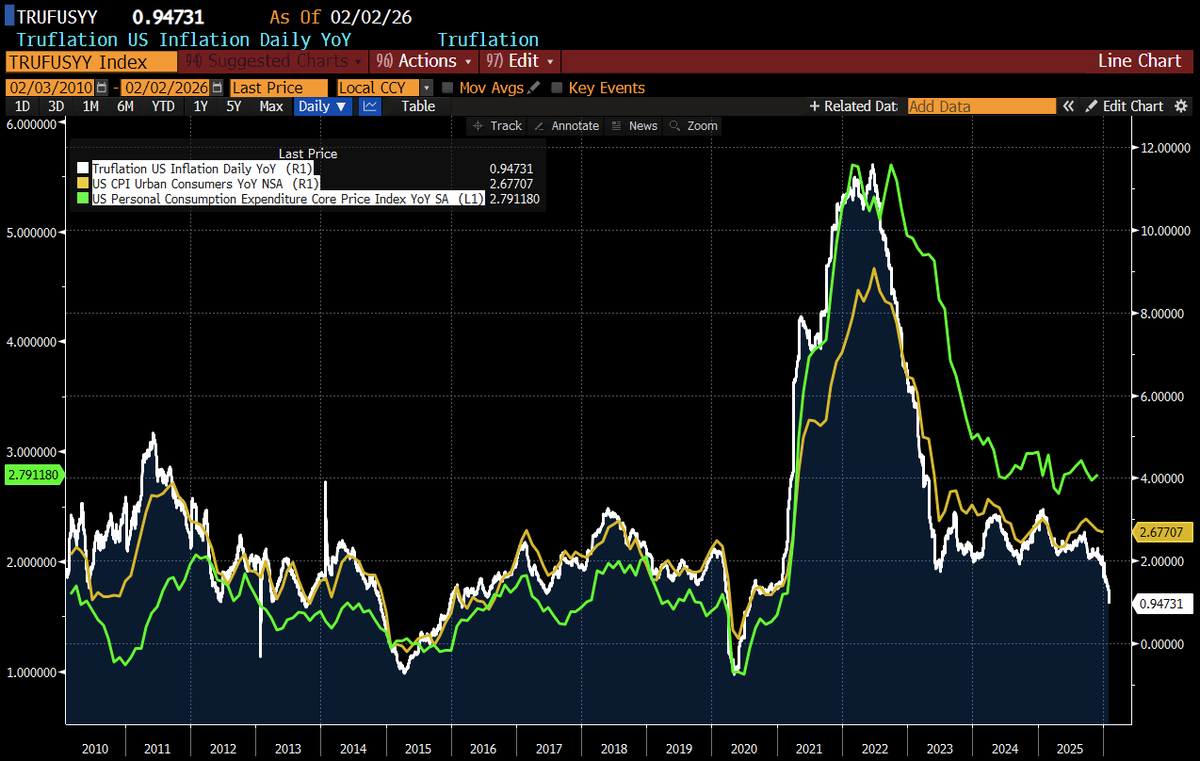This screenshot has width=1200, height=761.
Task: Click the + Related Data button
Action: [x=854, y=106]
